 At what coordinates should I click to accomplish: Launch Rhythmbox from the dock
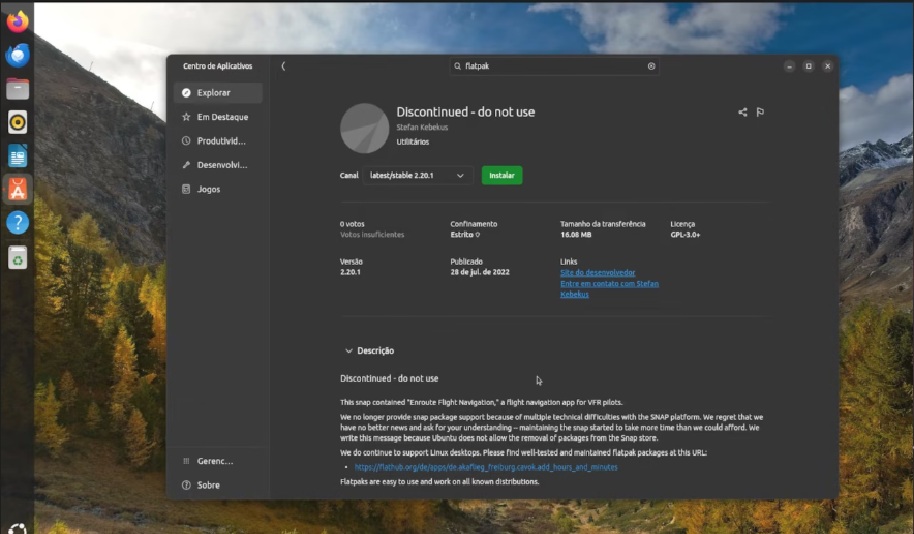(18, 122)
